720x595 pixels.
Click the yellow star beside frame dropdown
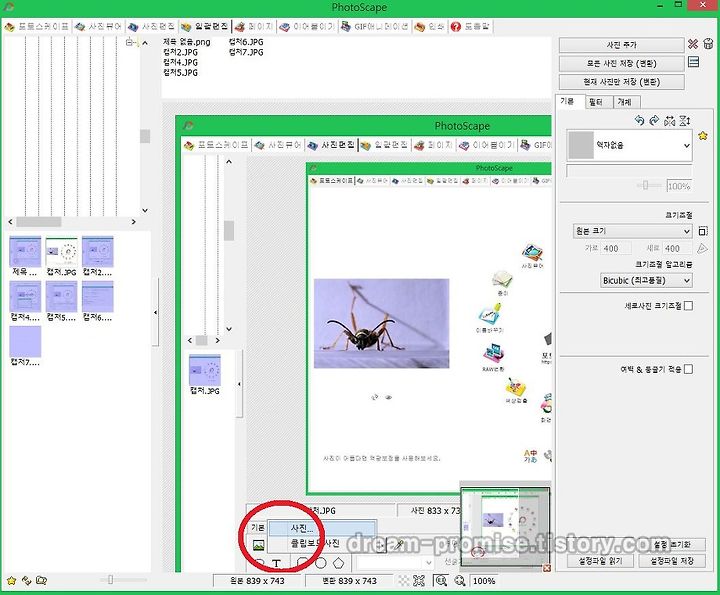703,135
